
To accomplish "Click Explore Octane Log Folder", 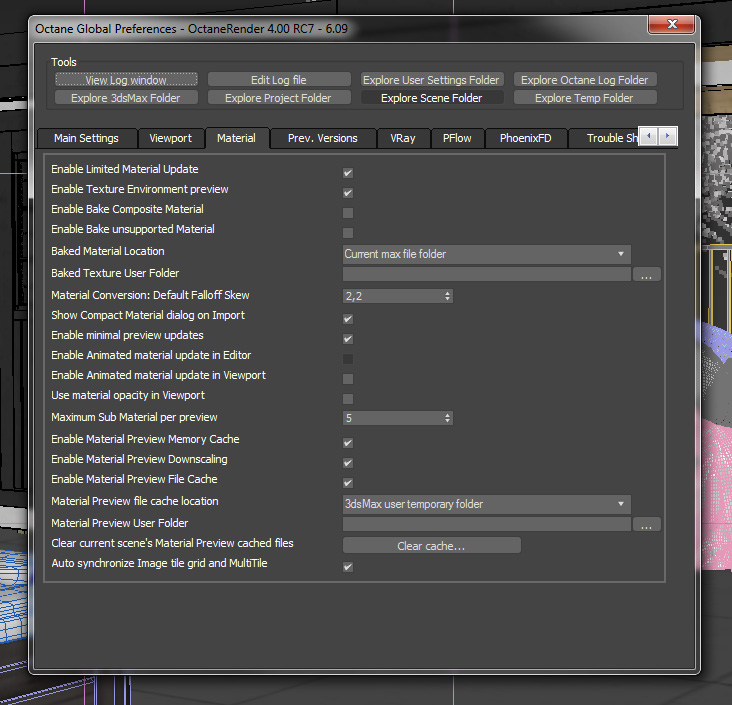I will [584, 80].
